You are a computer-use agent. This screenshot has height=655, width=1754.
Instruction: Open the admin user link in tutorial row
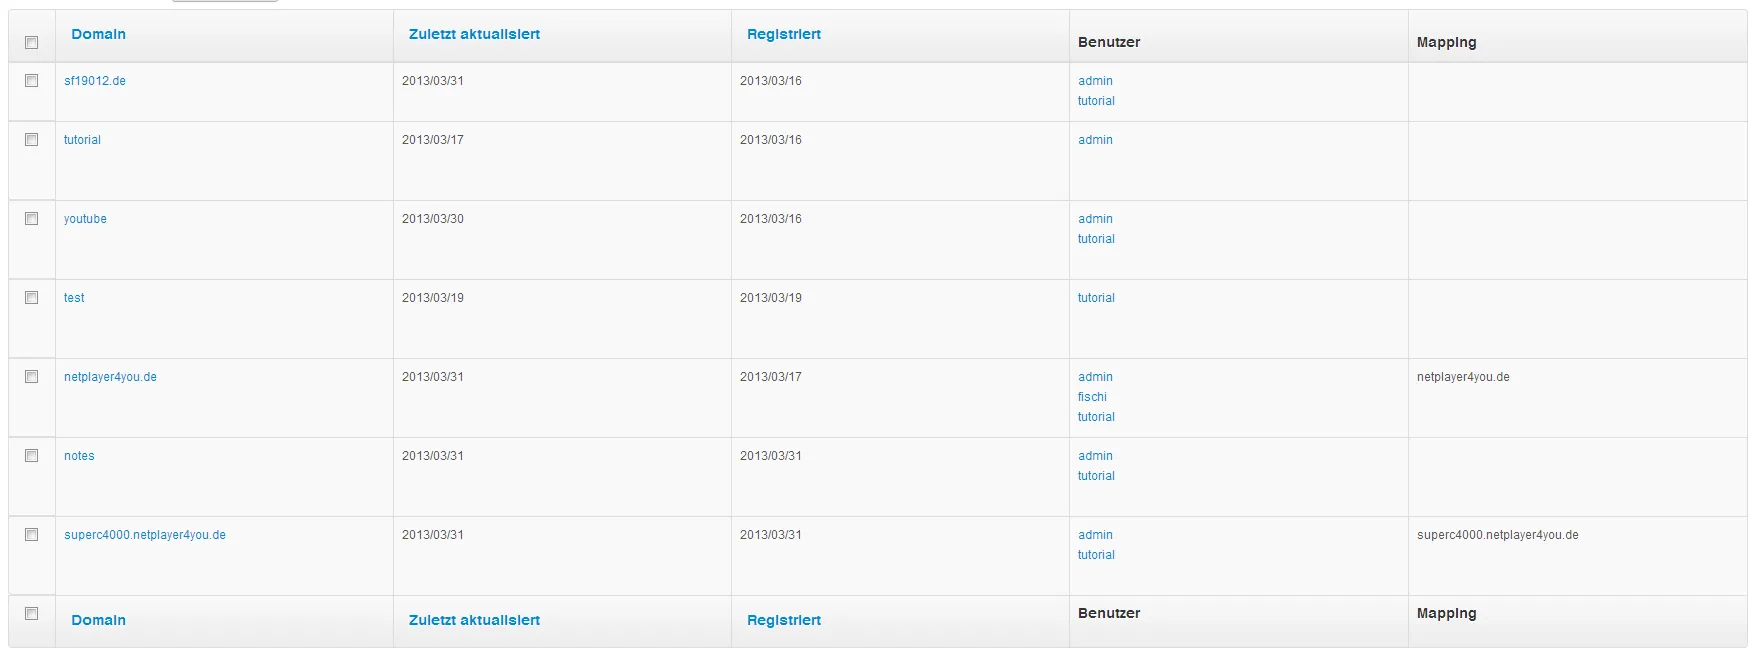[1095, 140]
